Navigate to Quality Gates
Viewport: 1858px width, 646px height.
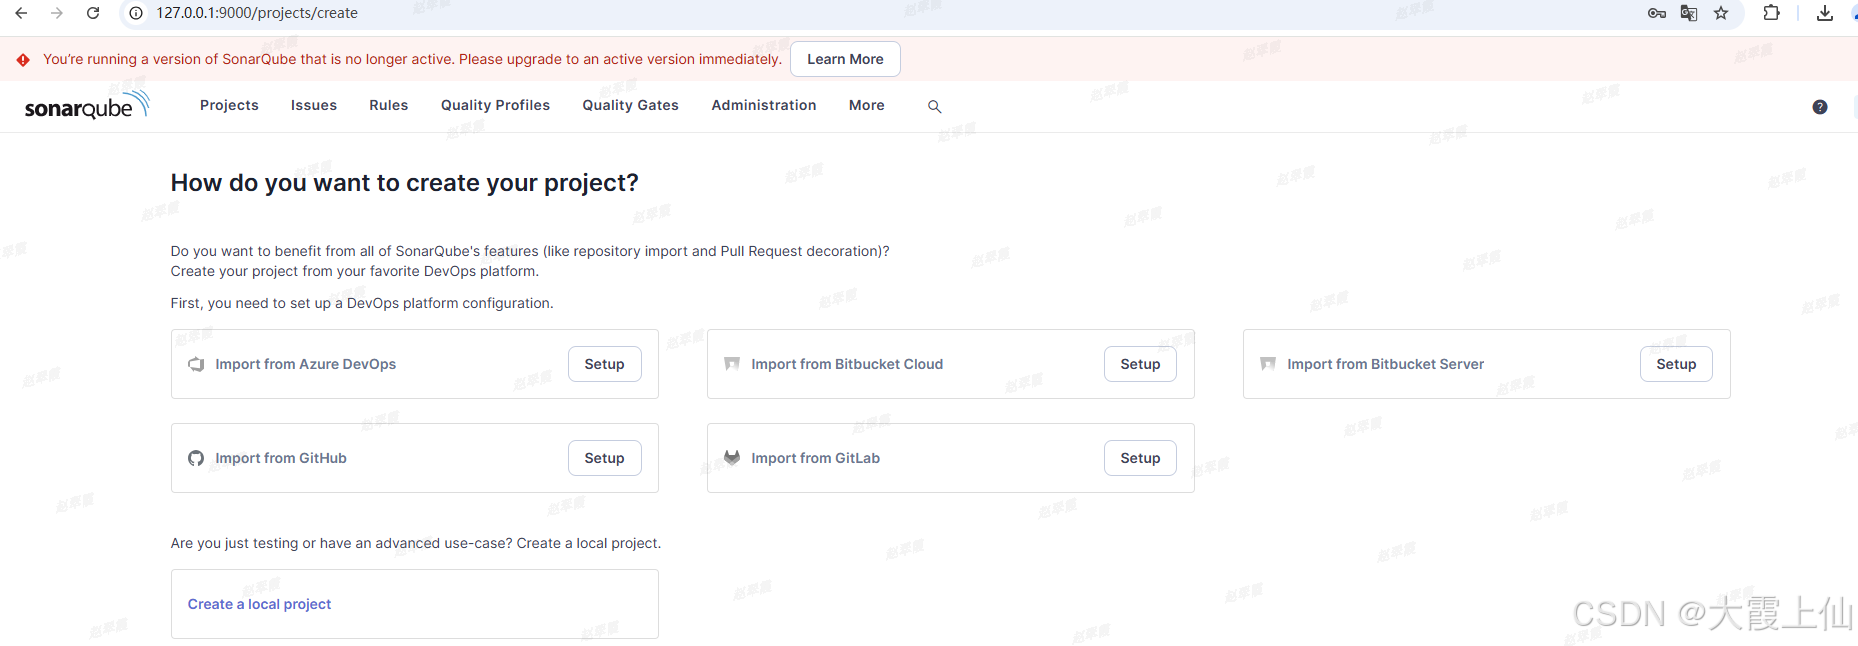point(631,105)
